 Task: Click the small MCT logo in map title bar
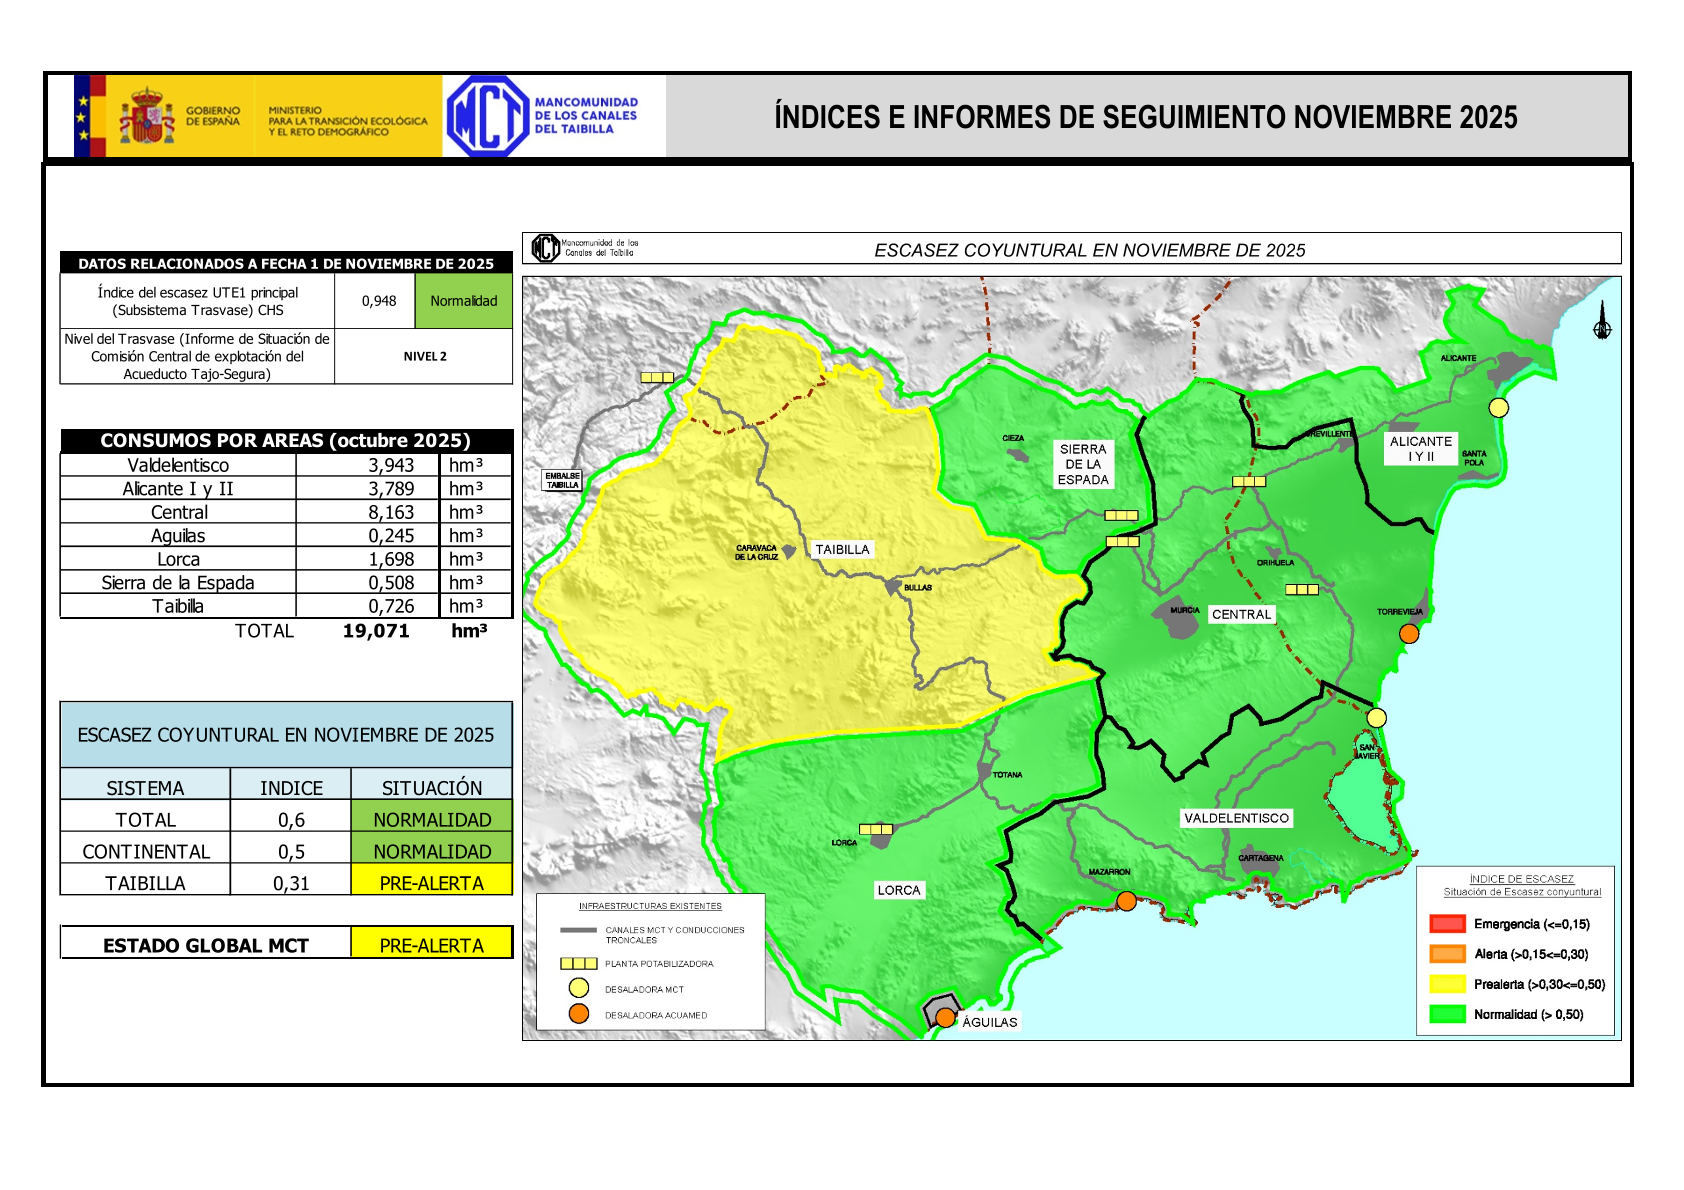coord(545,248)
